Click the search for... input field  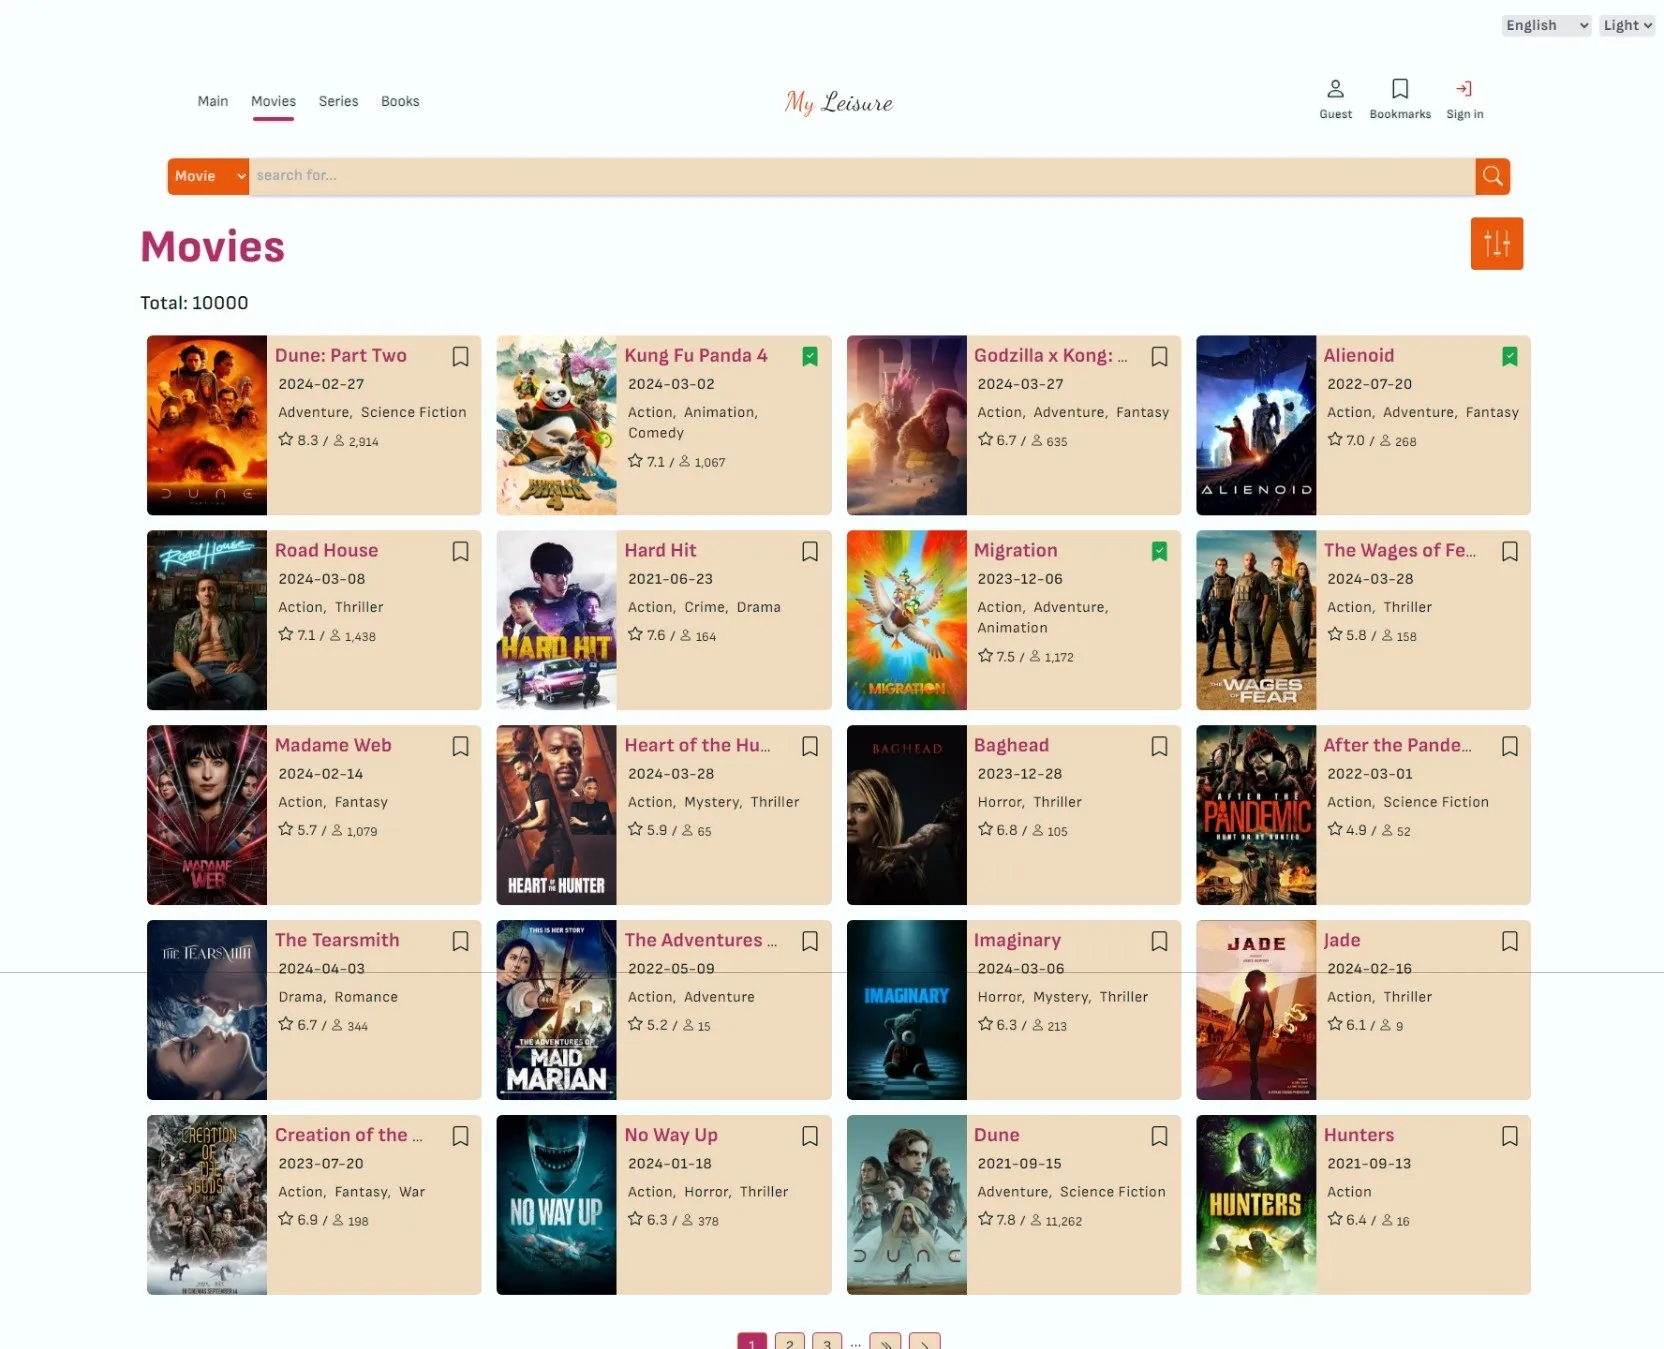(x=862, y=176)
